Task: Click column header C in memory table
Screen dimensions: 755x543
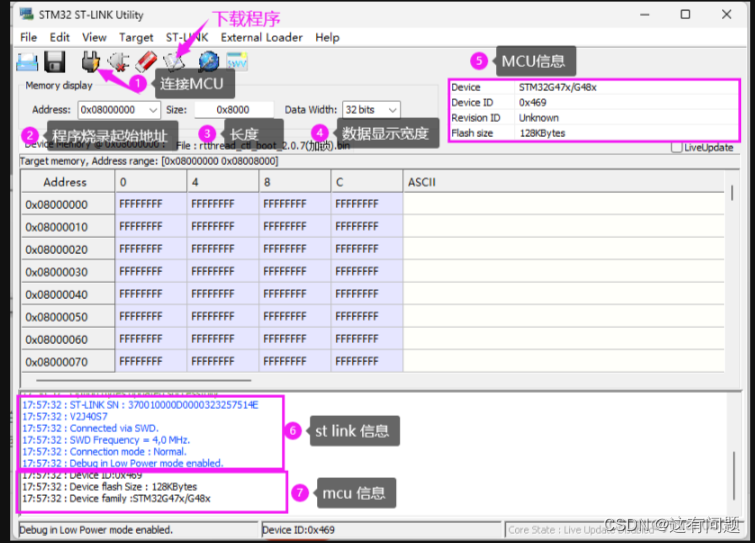Action: (x=367, y=182)
